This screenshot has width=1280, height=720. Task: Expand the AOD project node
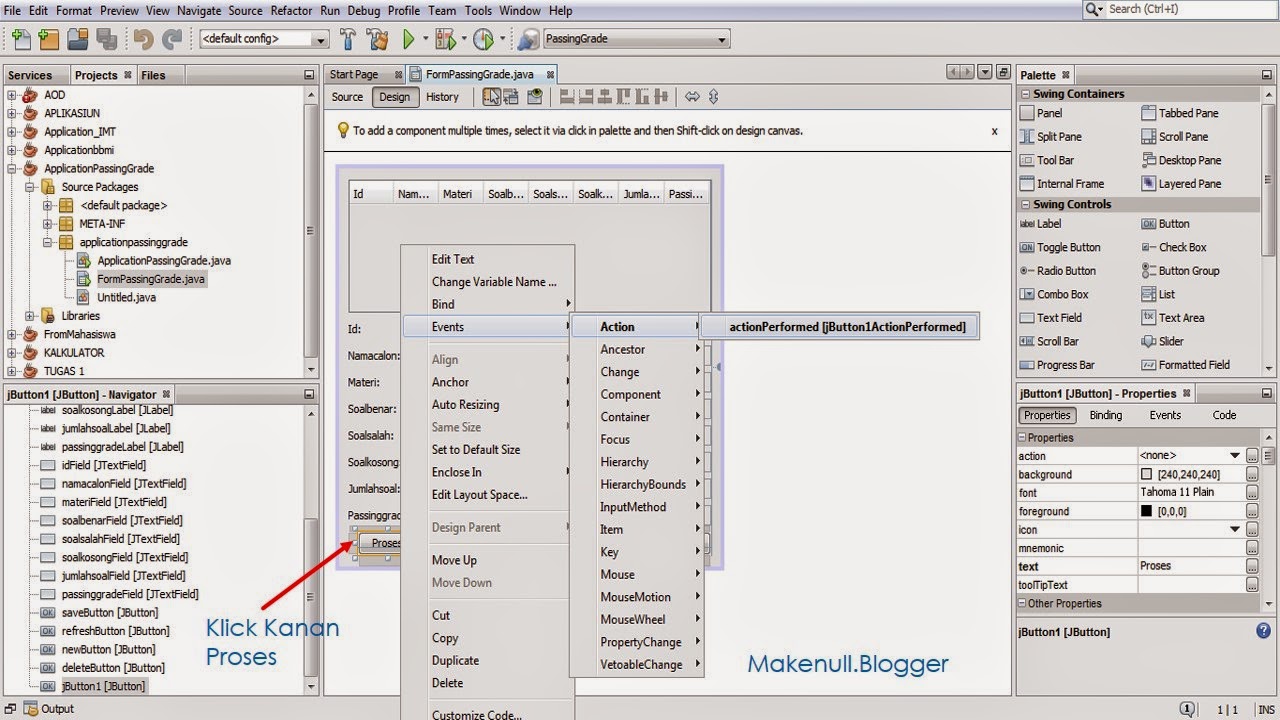[x=12, y=95]
